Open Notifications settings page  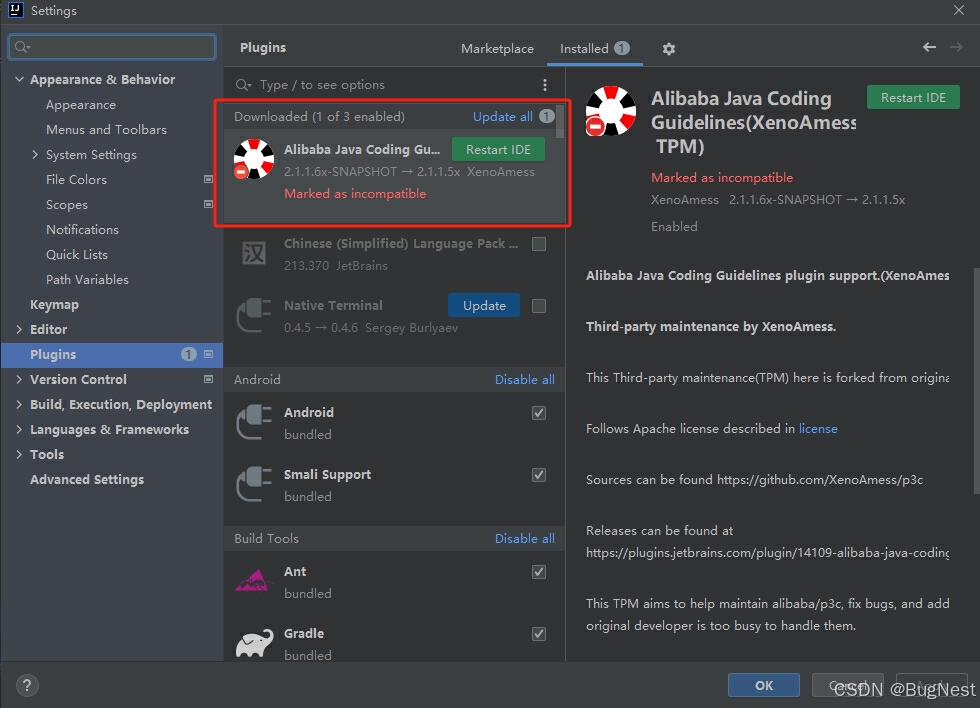[x=82, y=229]
